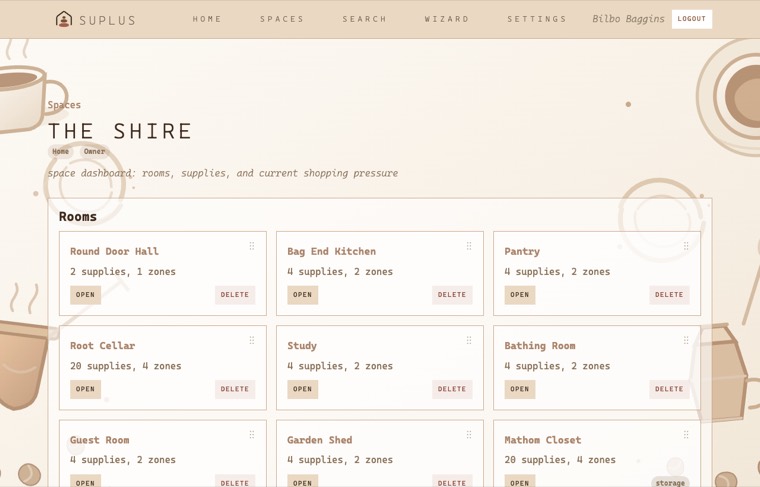The height and width of the screenshot is (487, 760).
Task: Click the Pantry room title
Action: [x=522, y=251]
